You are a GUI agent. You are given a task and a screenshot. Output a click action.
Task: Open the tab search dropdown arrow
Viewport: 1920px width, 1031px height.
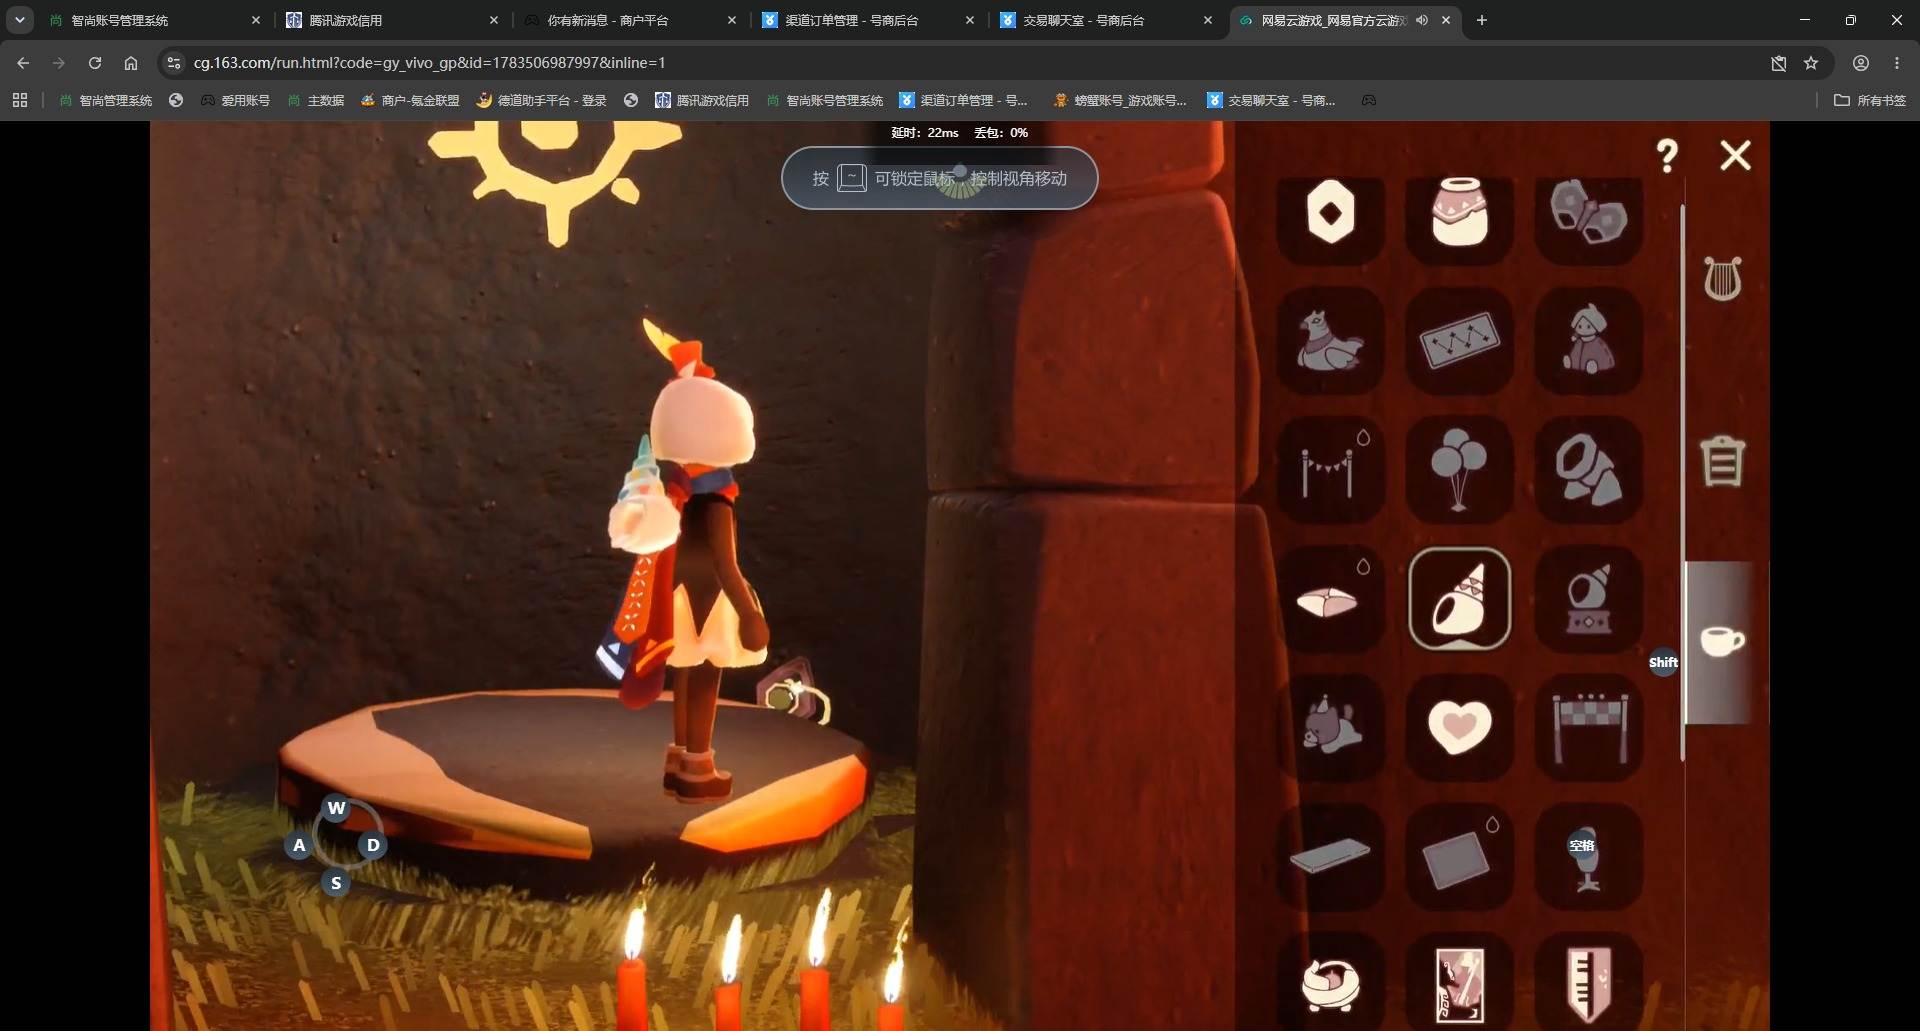click(20, 20)
